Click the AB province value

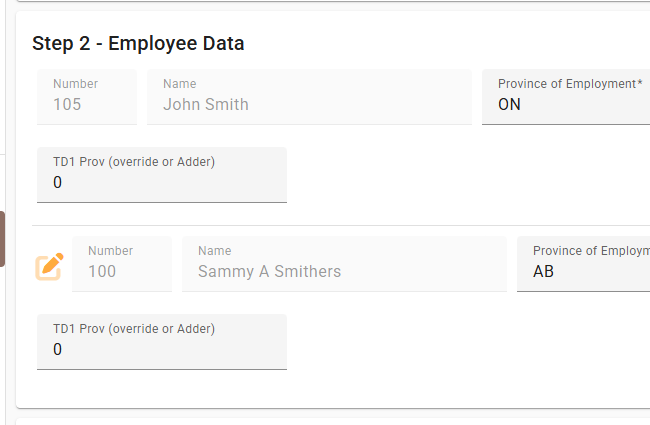tap(544, 272)
